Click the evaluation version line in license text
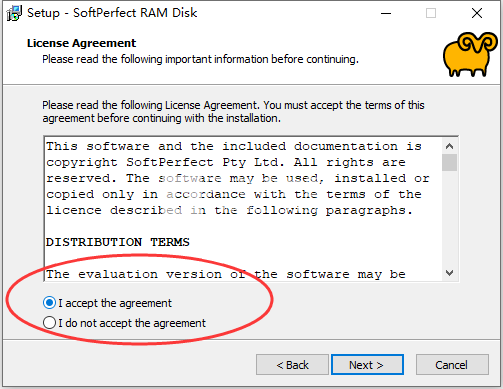 [226, 274]
